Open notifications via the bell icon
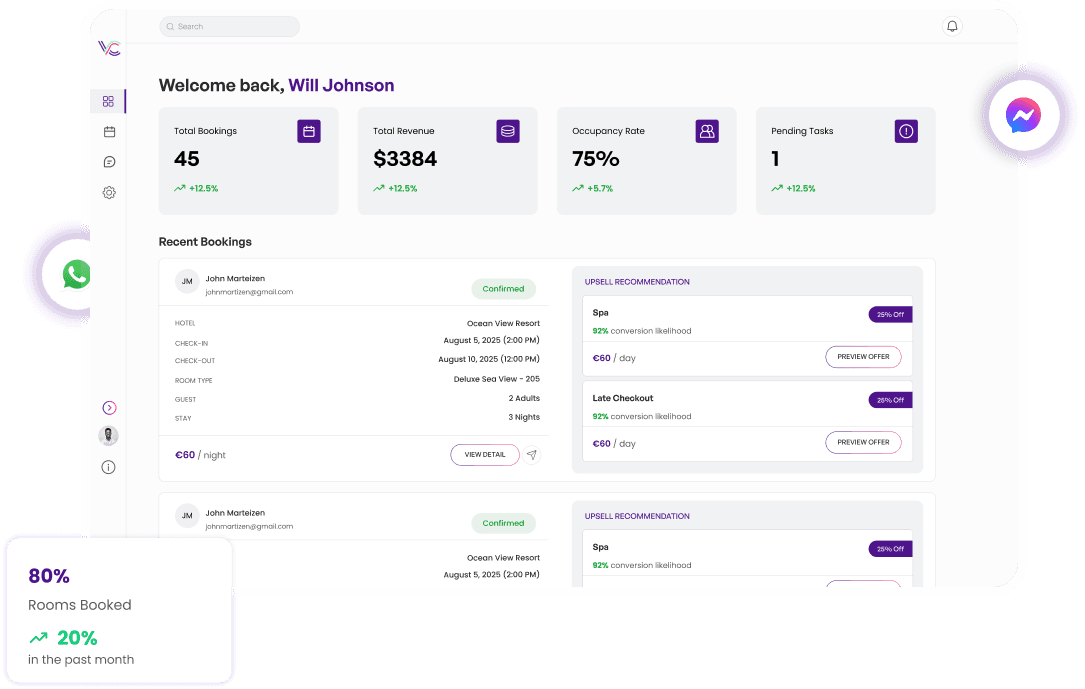This screenshot has height=689, width=1085. [952, 26]
